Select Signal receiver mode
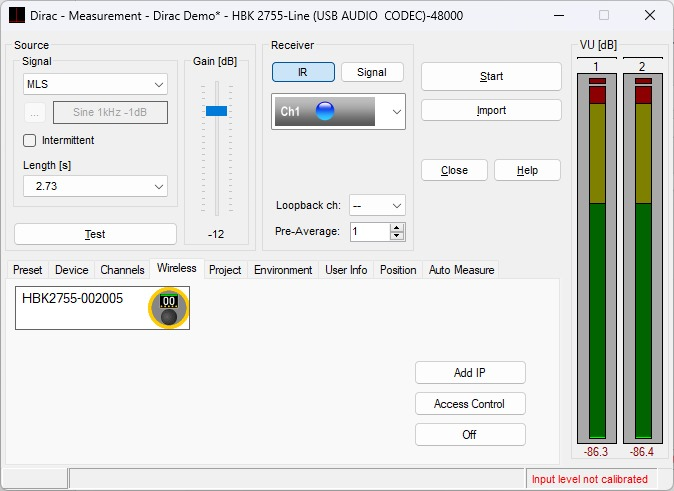Image resolution: width=674 pixels, height=491 pixels. click(x=372, y=72)
